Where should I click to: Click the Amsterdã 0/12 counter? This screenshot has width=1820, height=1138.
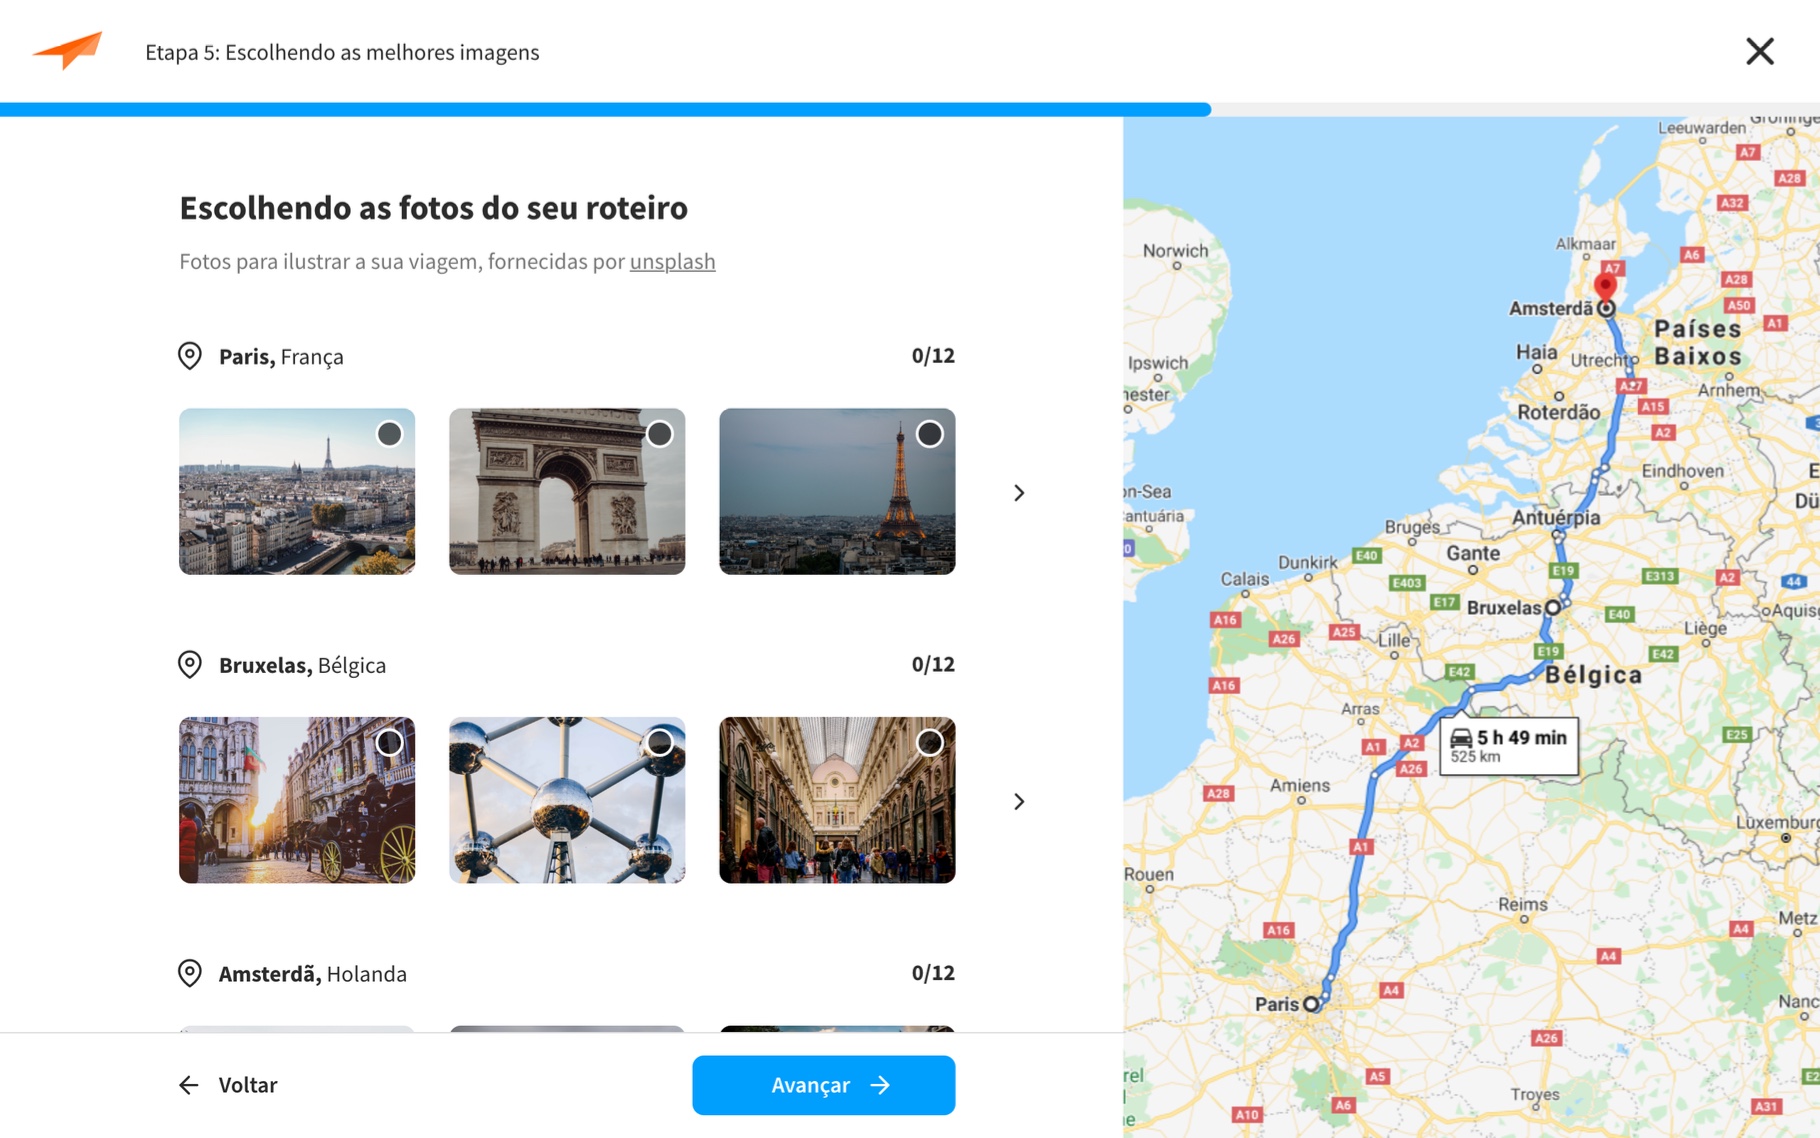[933, 972]
